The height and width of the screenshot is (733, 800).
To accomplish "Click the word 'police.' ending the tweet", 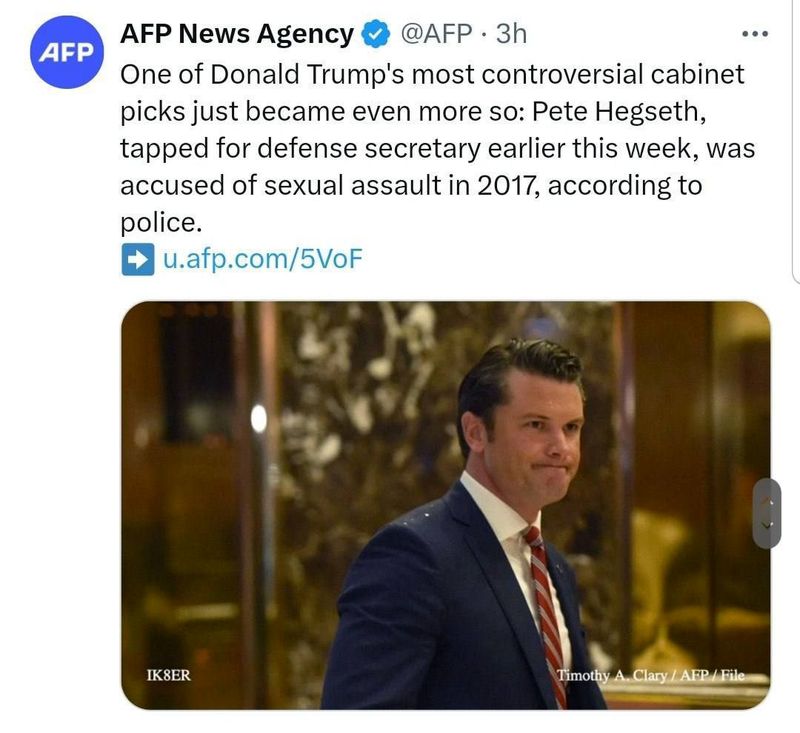I will [161, 222].
